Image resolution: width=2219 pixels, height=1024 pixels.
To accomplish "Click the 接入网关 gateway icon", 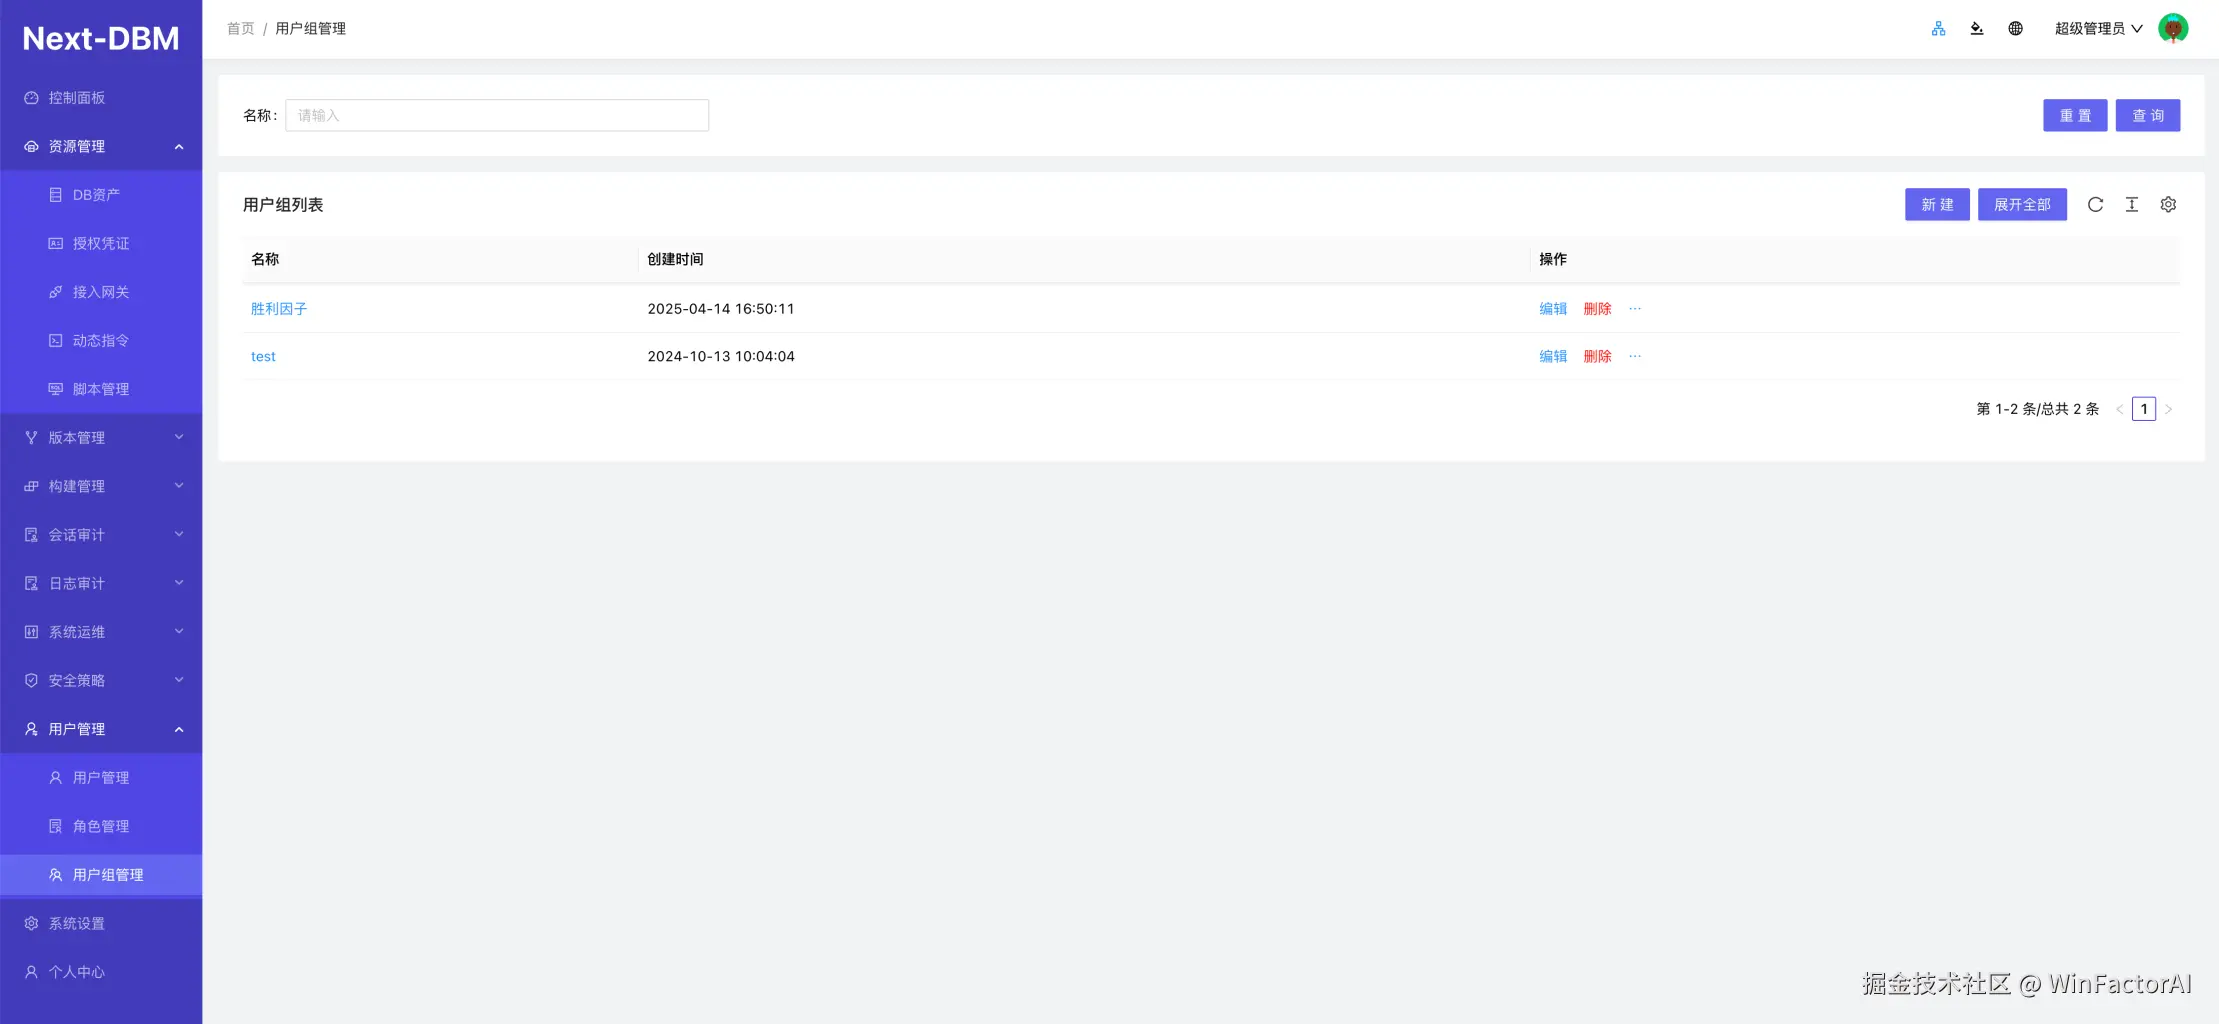I will tap(56, 292).
